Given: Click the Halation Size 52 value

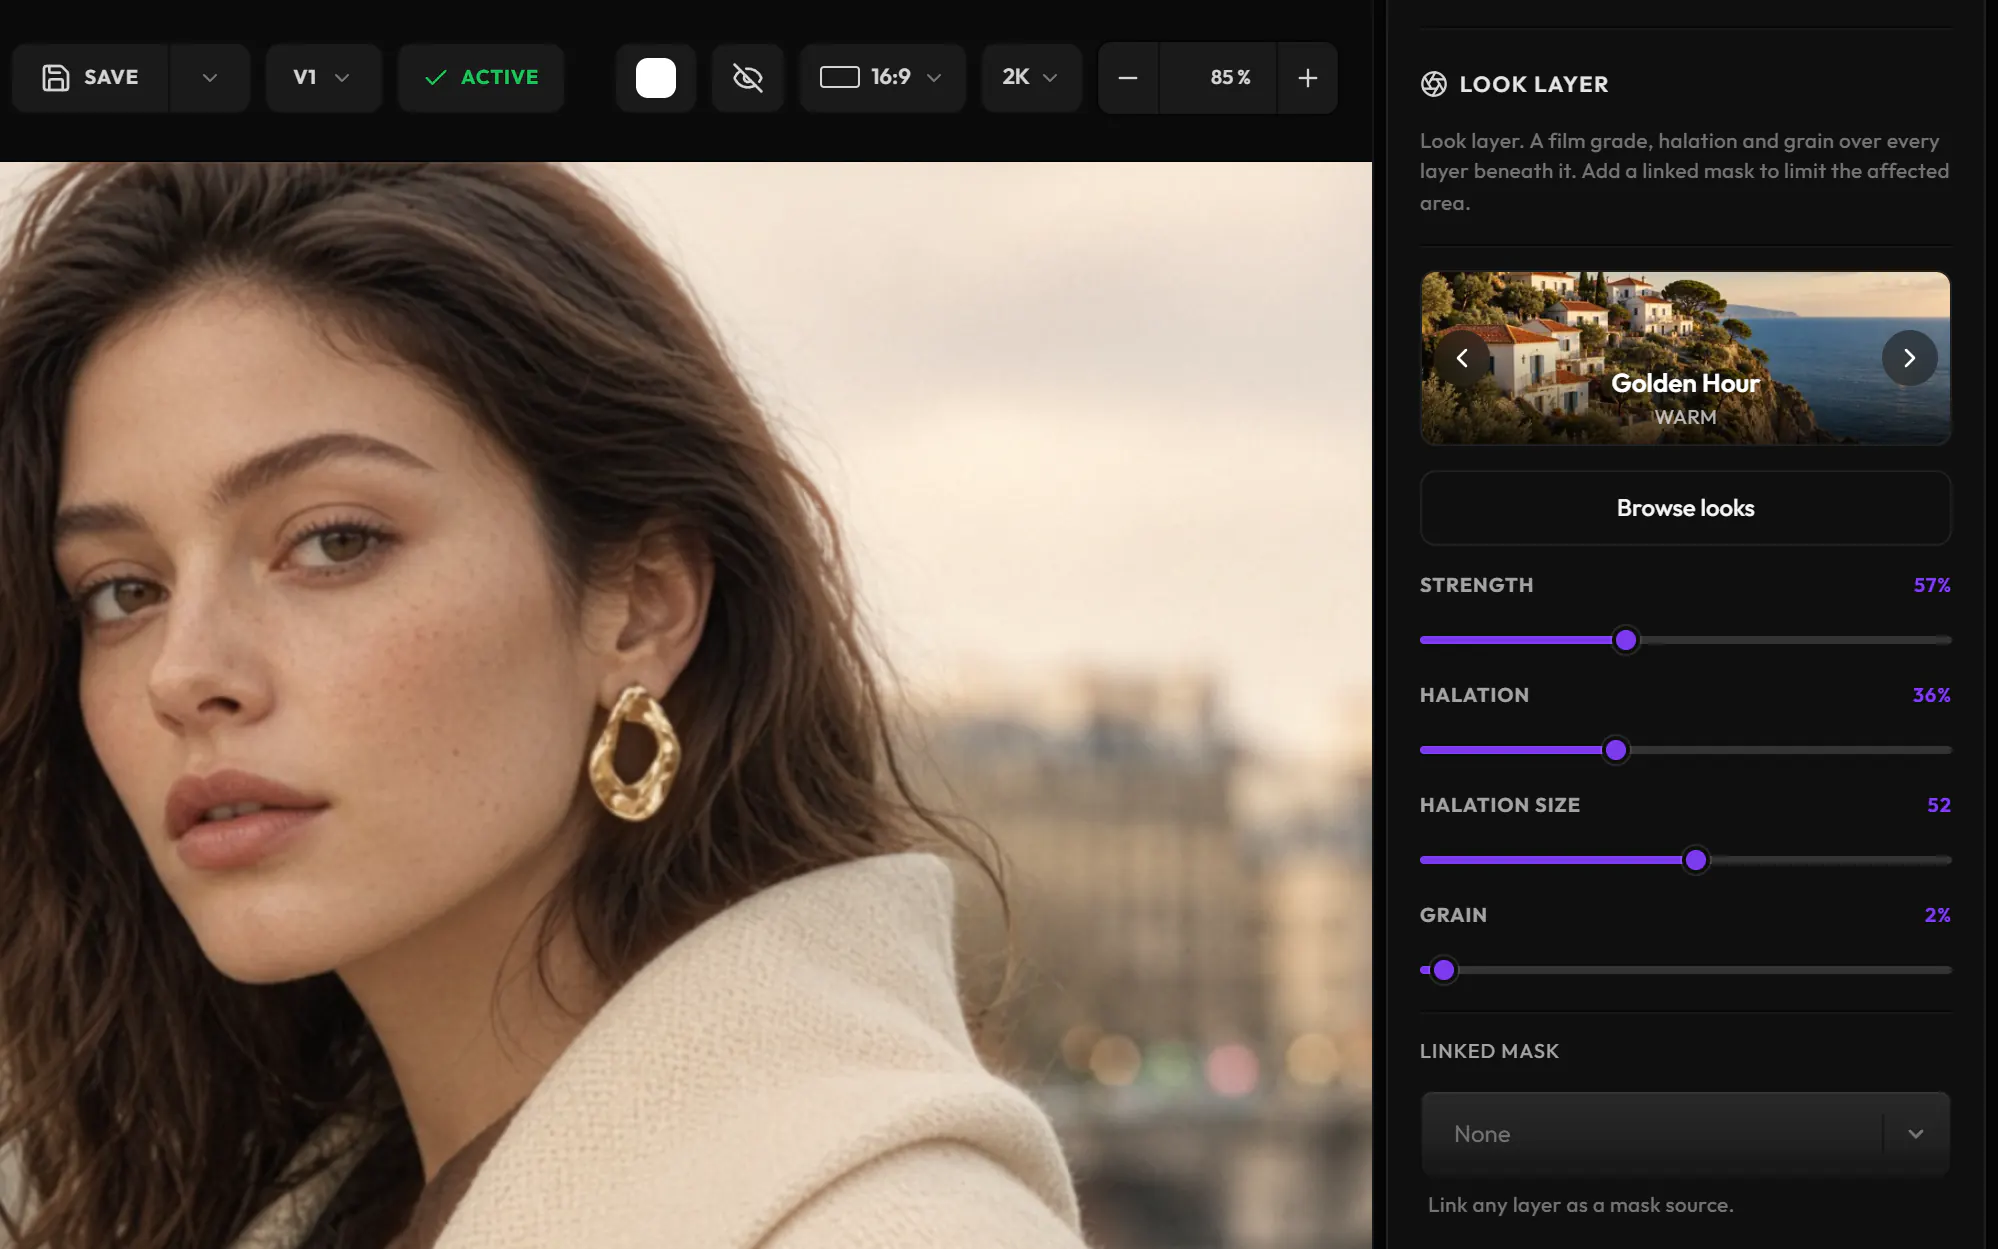Looking at the screenshot, I should coord(1939,805).
